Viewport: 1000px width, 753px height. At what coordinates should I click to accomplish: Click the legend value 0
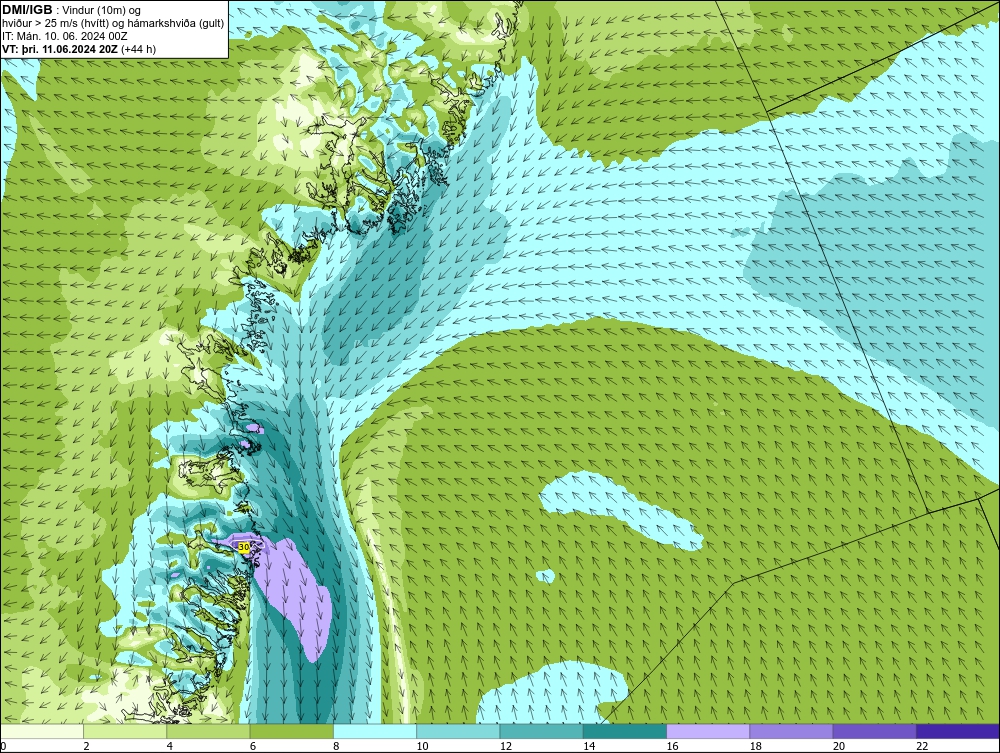(3, 746)
